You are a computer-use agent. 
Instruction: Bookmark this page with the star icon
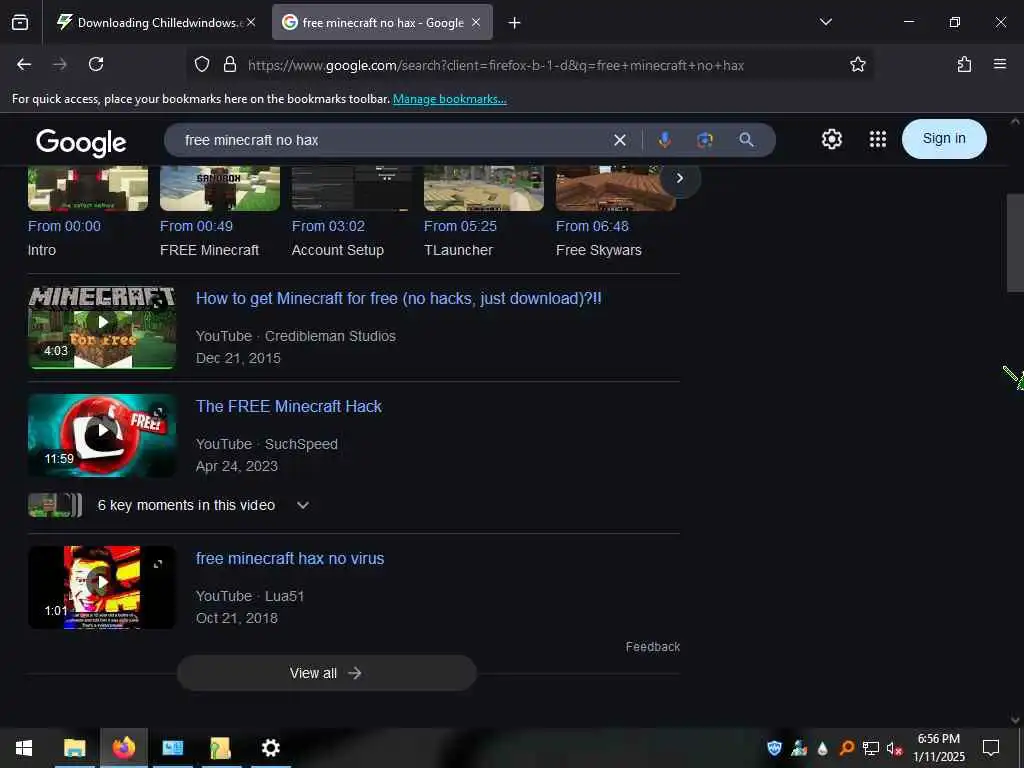point(857,64)
